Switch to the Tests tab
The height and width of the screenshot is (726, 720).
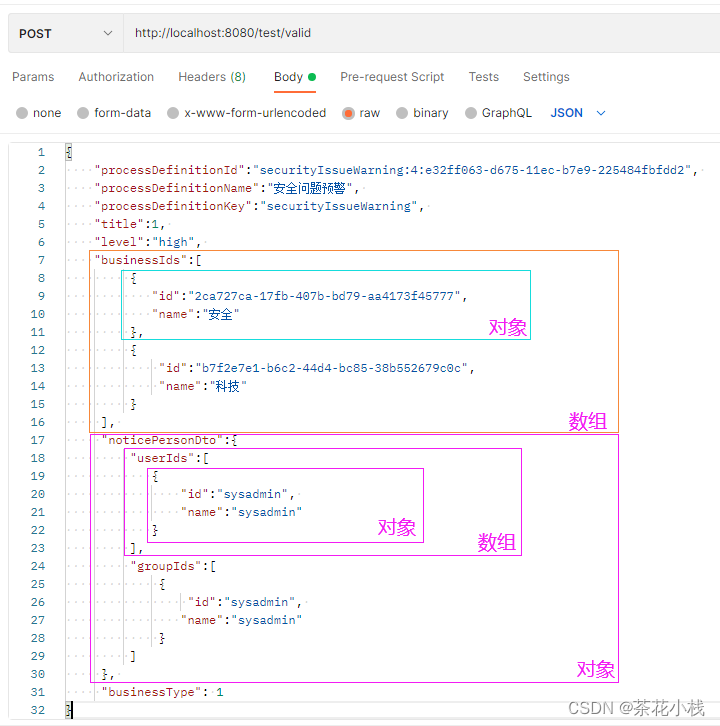click(483, 77)
